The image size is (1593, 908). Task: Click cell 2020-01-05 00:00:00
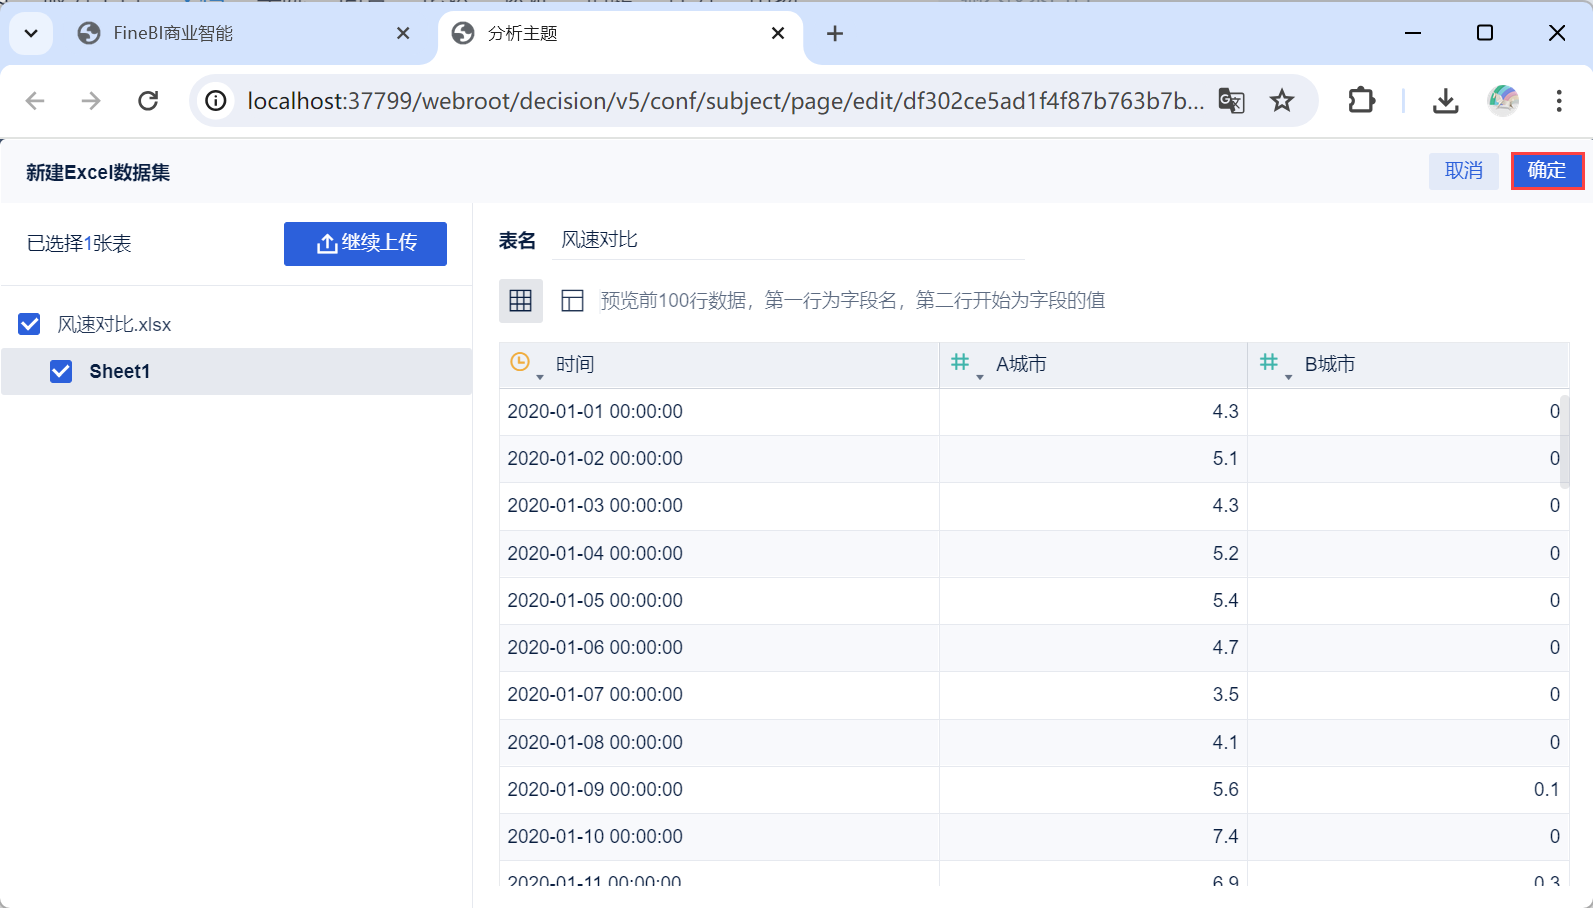point(720,601)
